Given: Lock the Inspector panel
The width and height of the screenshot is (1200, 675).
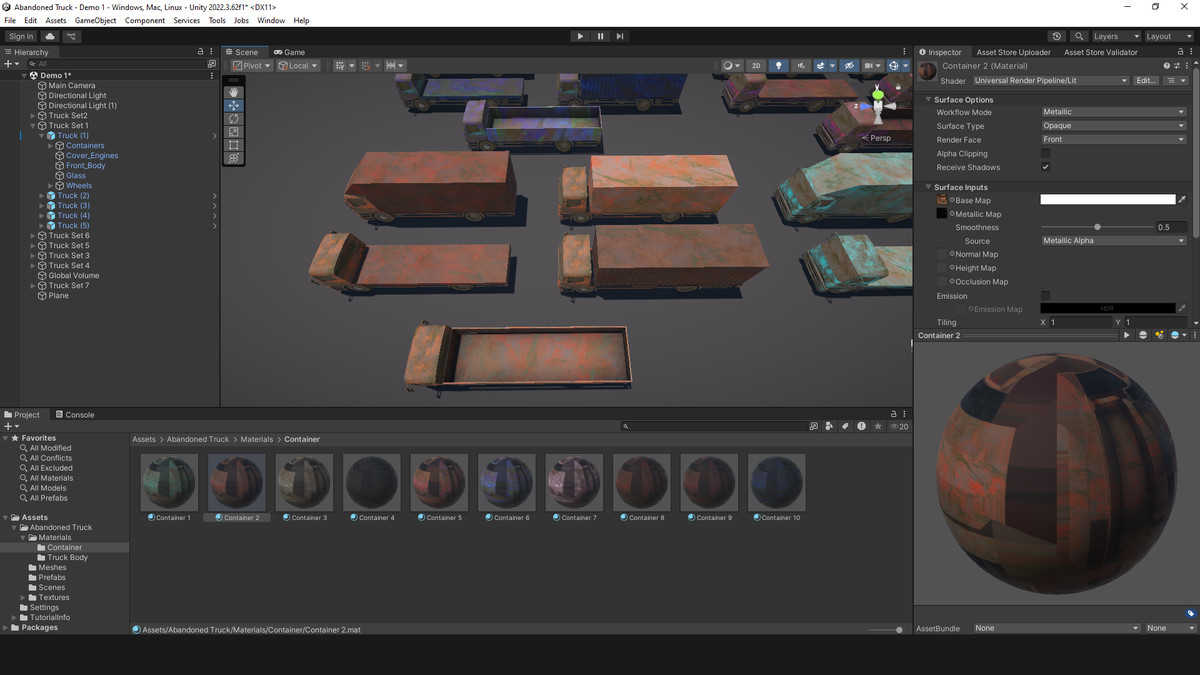Looking at the screenshot, I should click(x=1178, y=52).
